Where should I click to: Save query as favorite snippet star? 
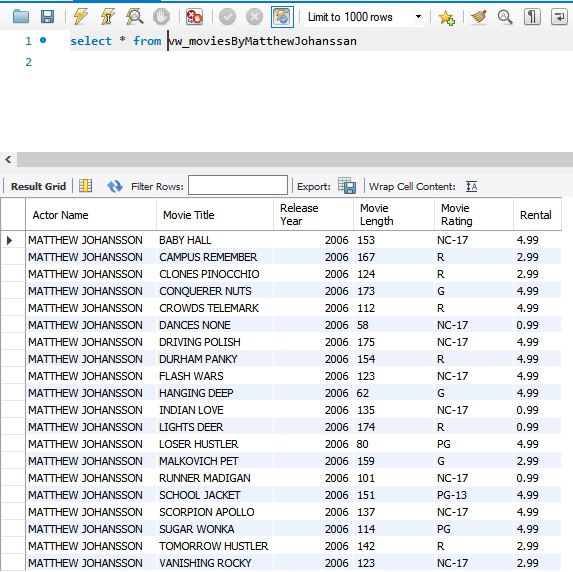pos(446,17)
